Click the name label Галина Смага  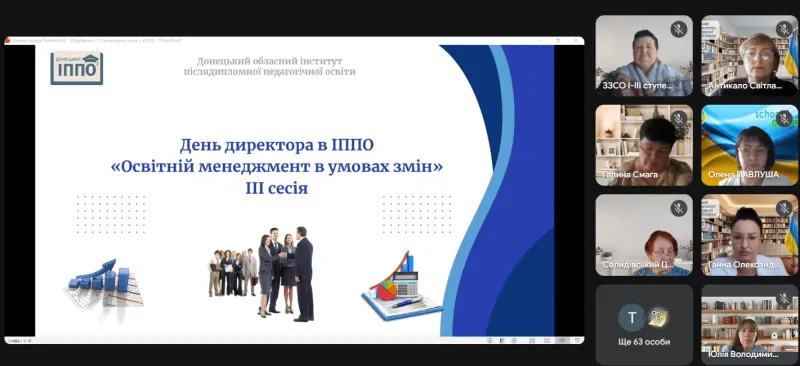[x=630, y=175]
